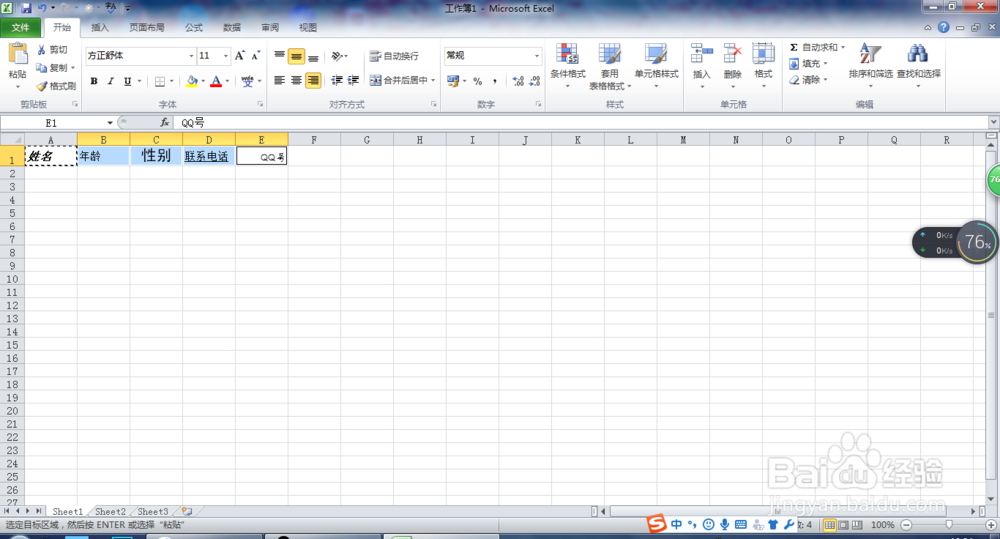Open the number format dropdown (常规)
This screenshot has height=539, width=1000.
[536, 56]
